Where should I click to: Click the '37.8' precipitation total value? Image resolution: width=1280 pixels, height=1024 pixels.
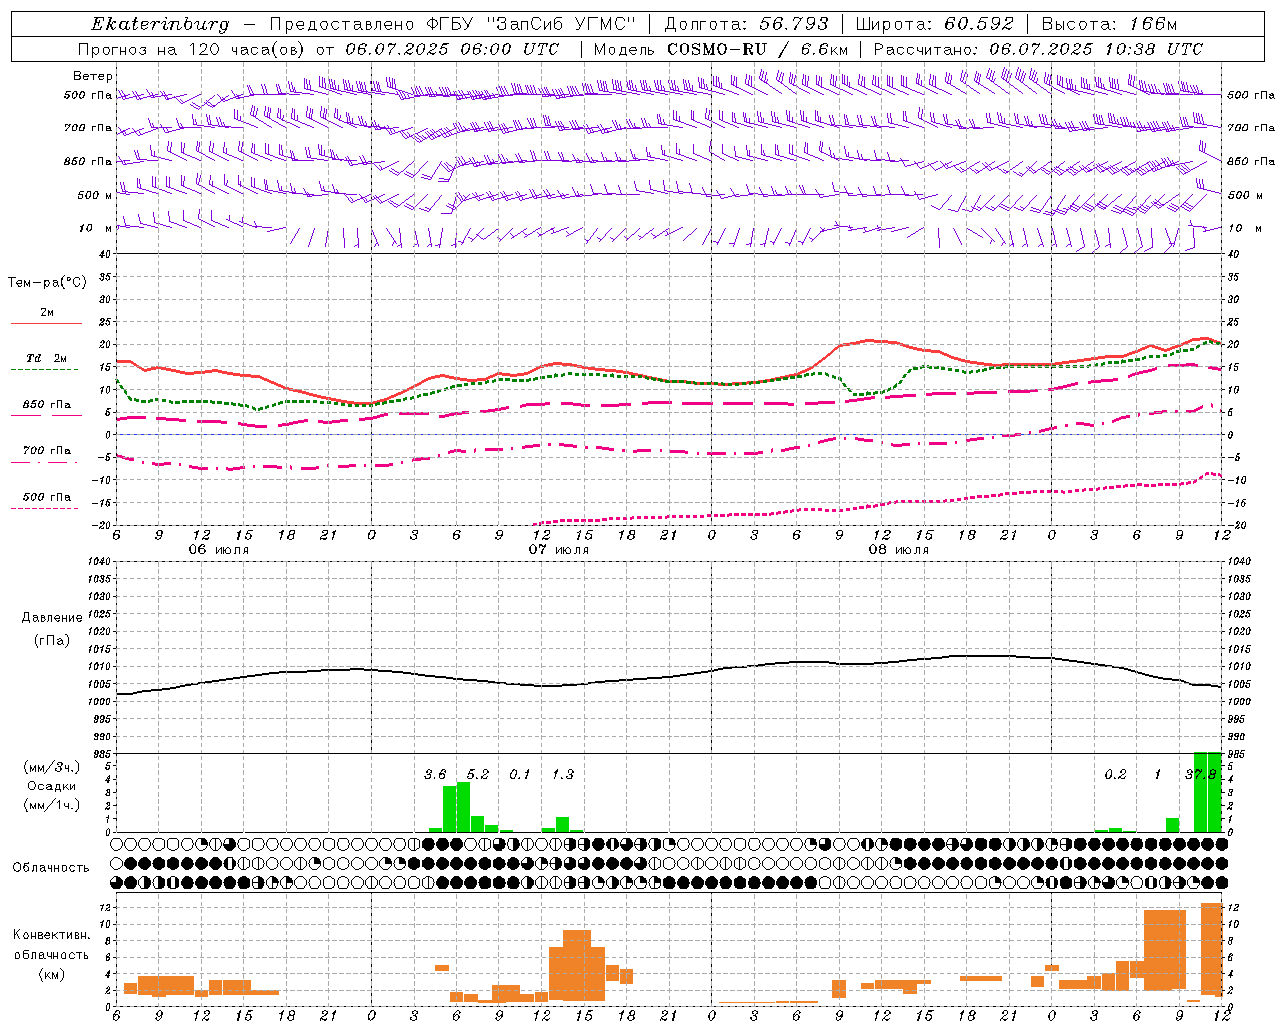tap(1200, 775)
